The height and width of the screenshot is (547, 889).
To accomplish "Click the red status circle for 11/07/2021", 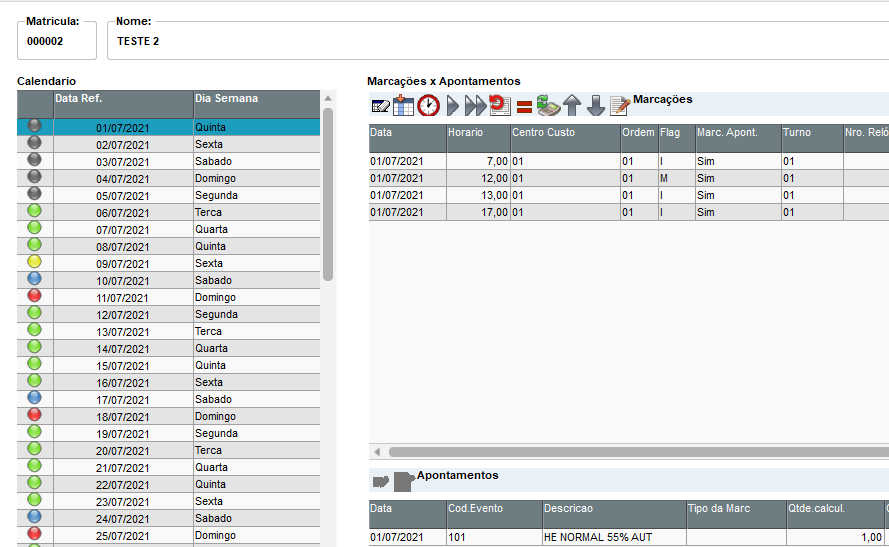I will (35, 296).
